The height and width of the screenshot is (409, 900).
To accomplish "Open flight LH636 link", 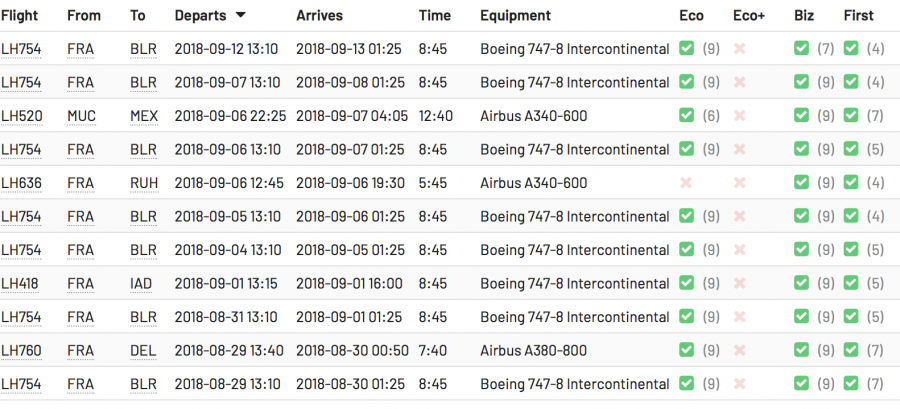I will [21, 183].
